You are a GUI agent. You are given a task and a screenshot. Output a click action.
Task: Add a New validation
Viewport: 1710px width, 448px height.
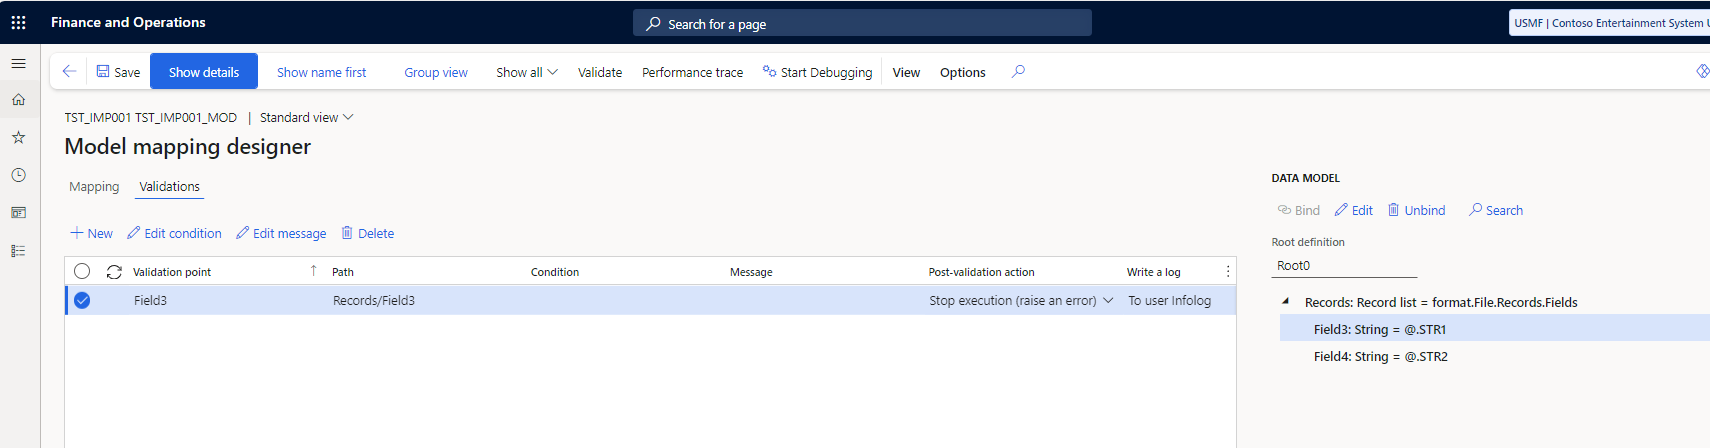(x=91, y=233)
